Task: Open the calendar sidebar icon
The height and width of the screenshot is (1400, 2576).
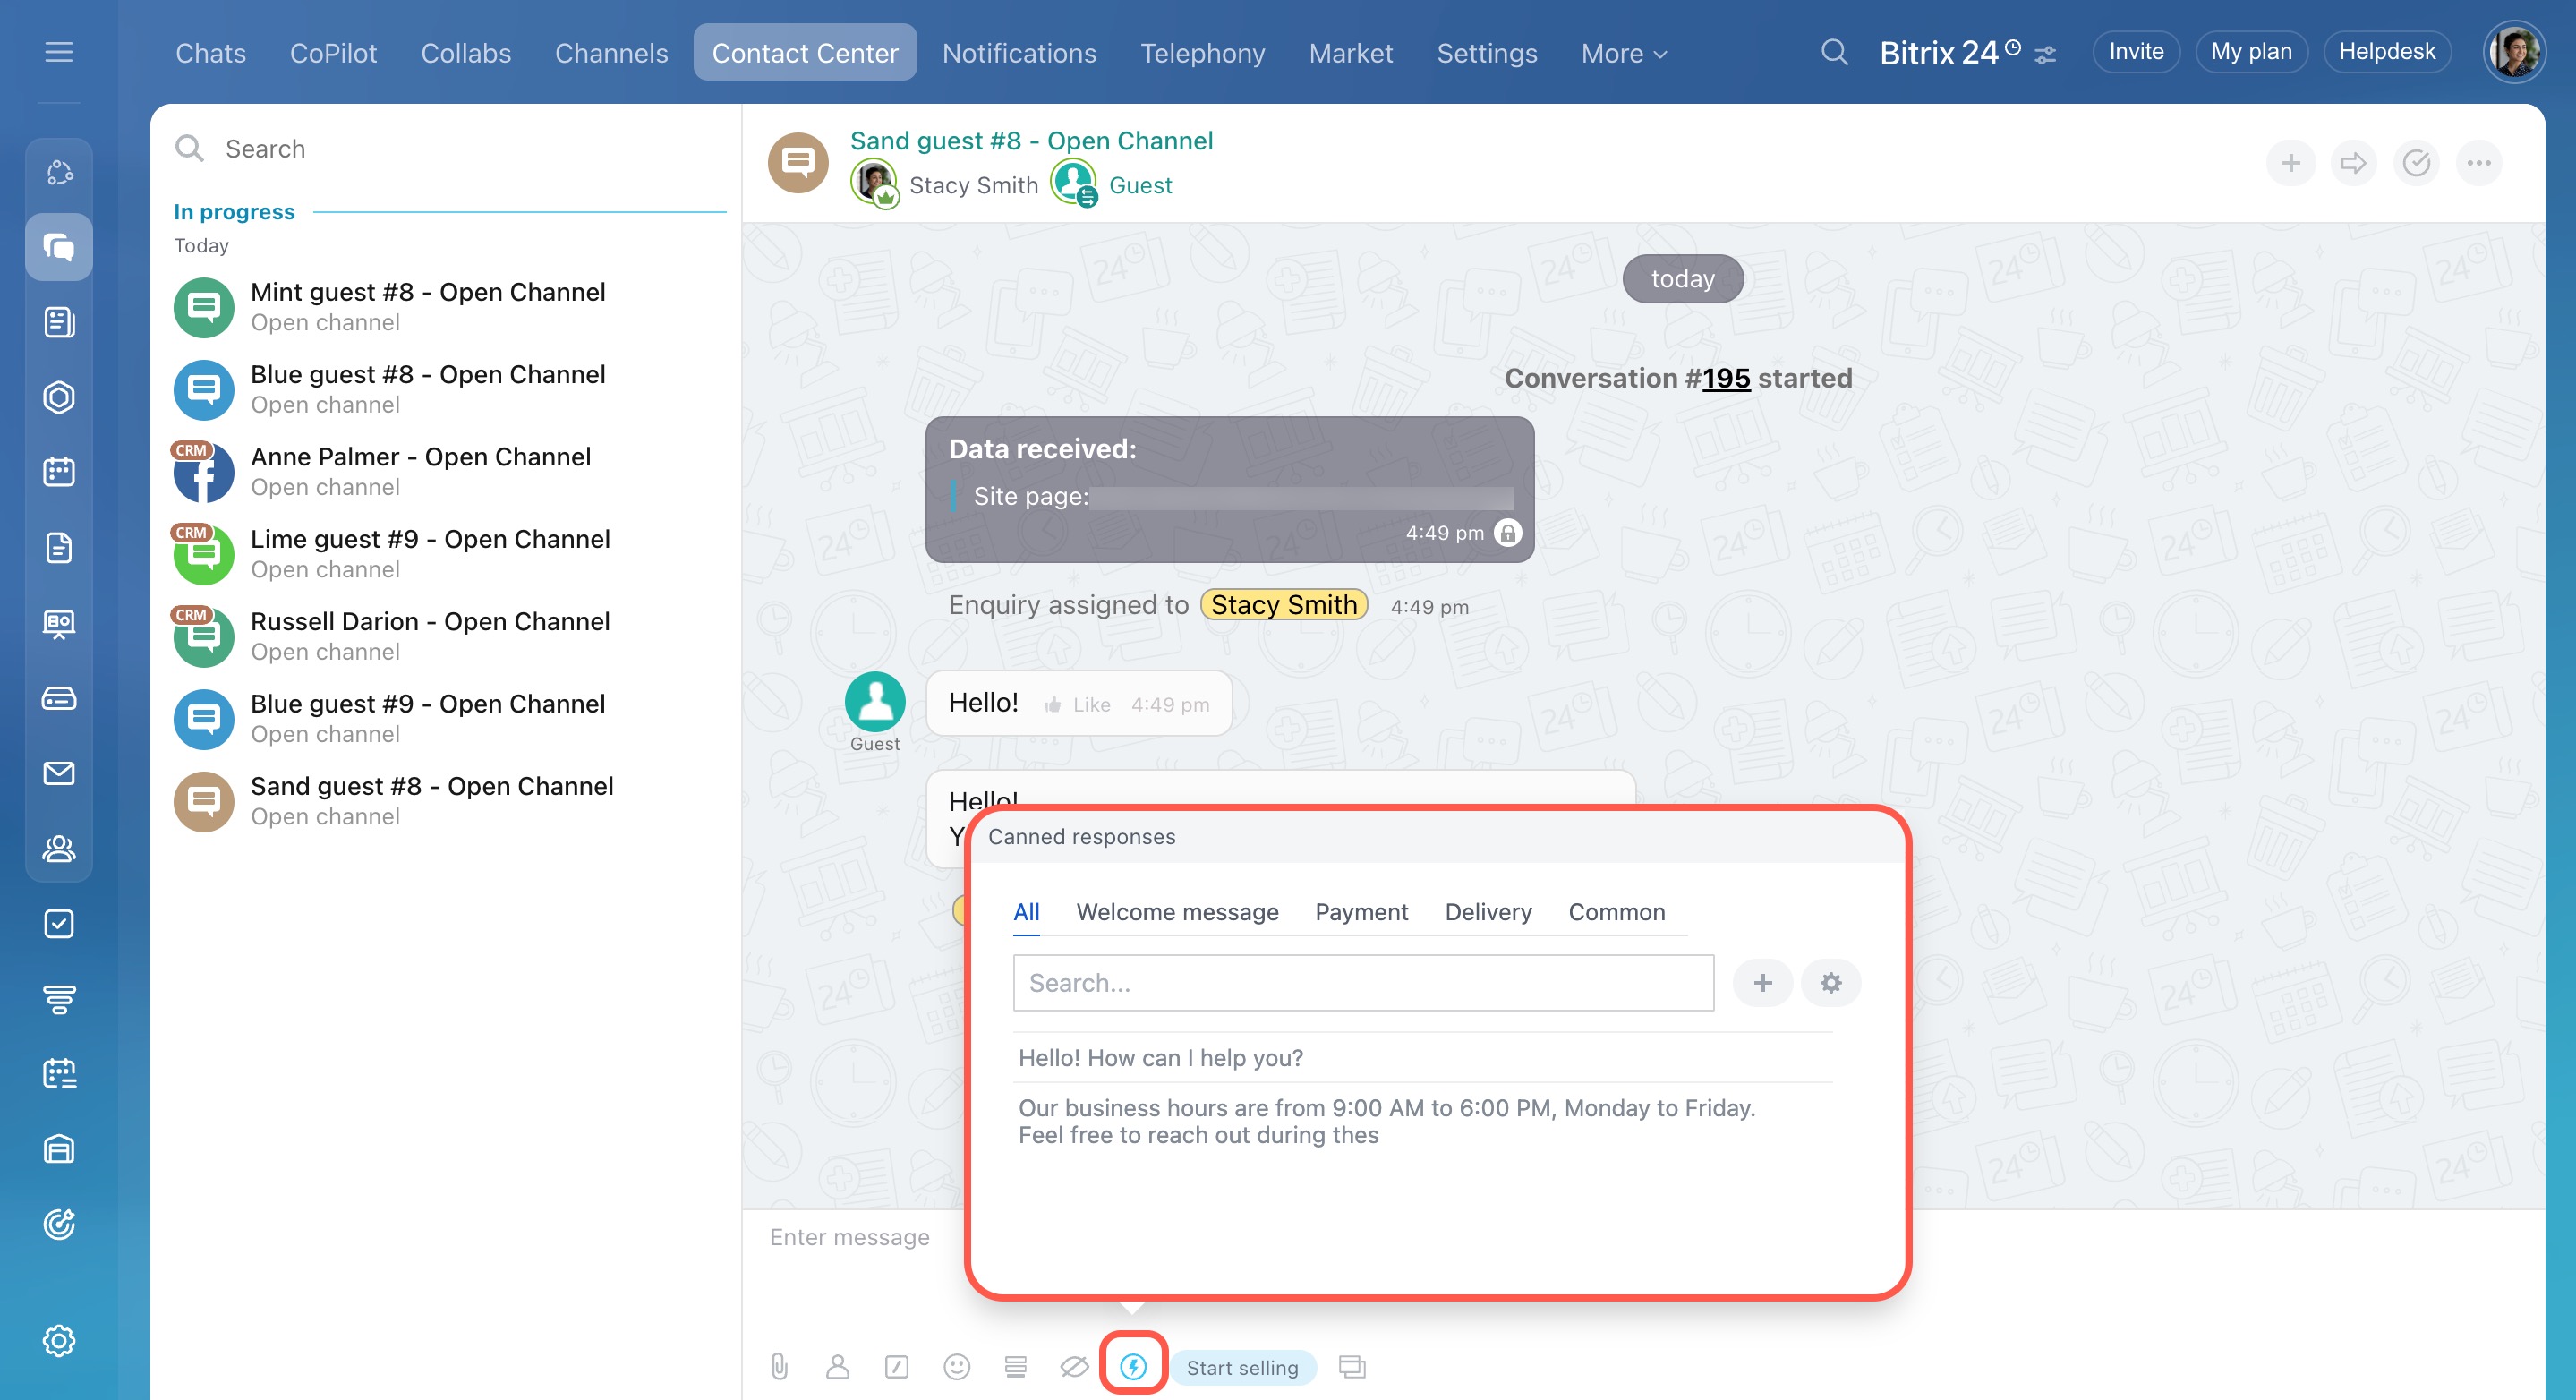Action: (59, 472)
